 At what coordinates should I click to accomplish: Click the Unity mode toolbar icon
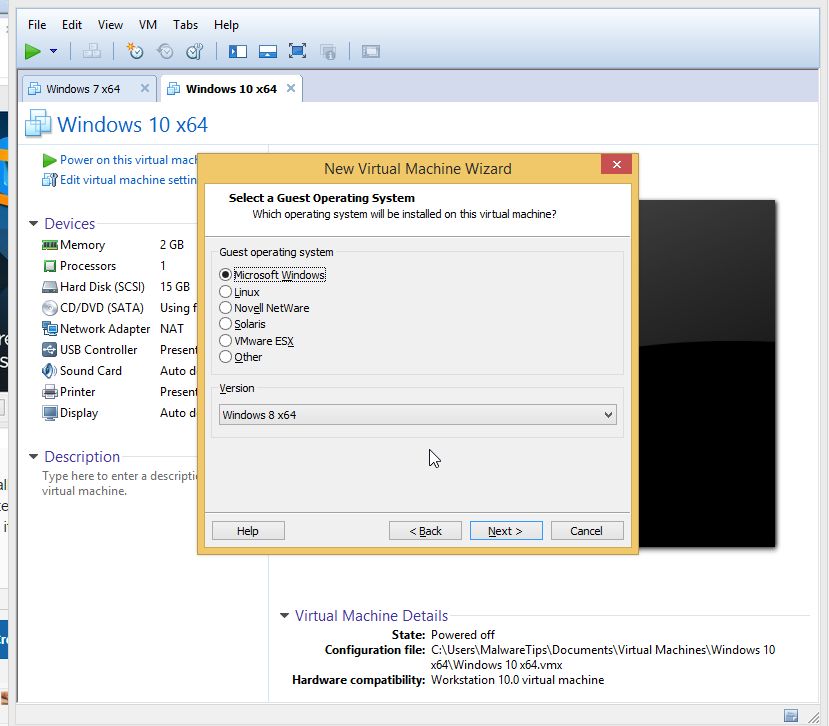click(328, 51)
